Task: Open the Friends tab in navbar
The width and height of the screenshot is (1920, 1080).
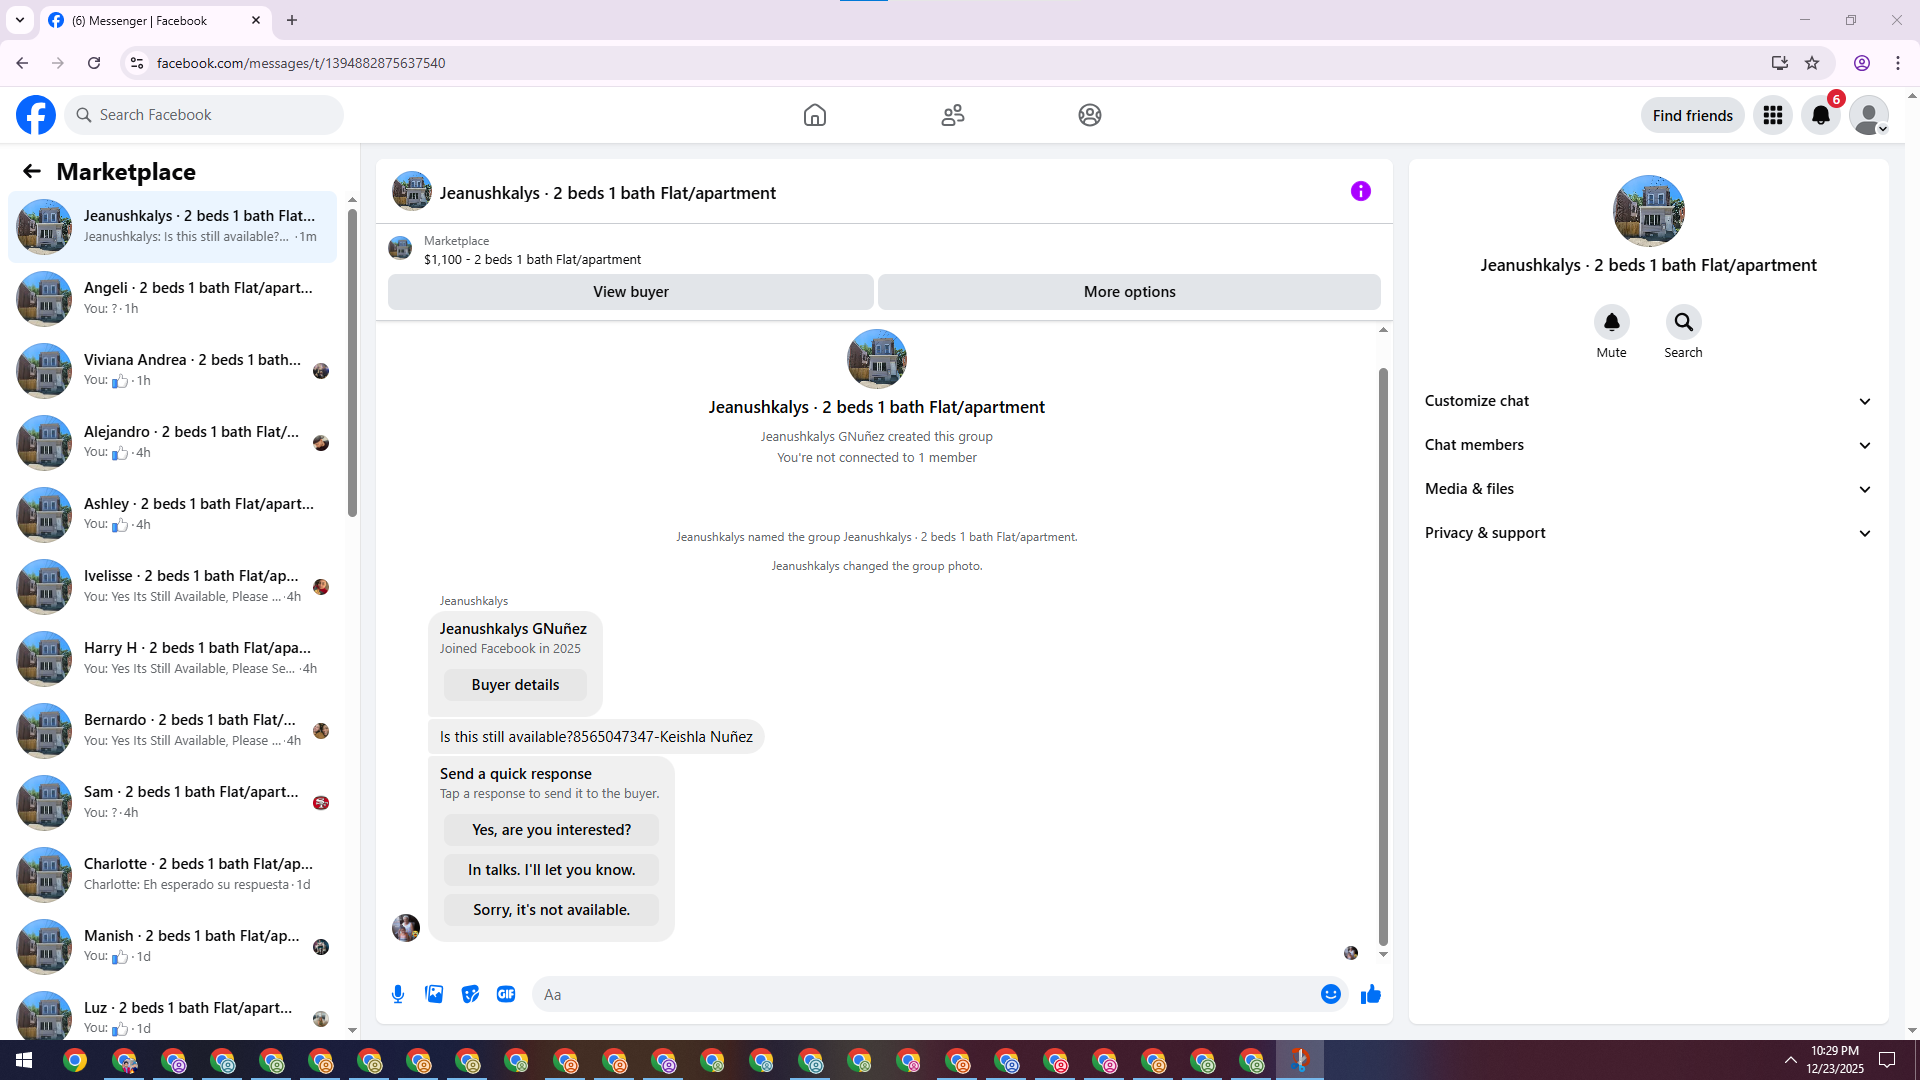Action: (952, 115)
